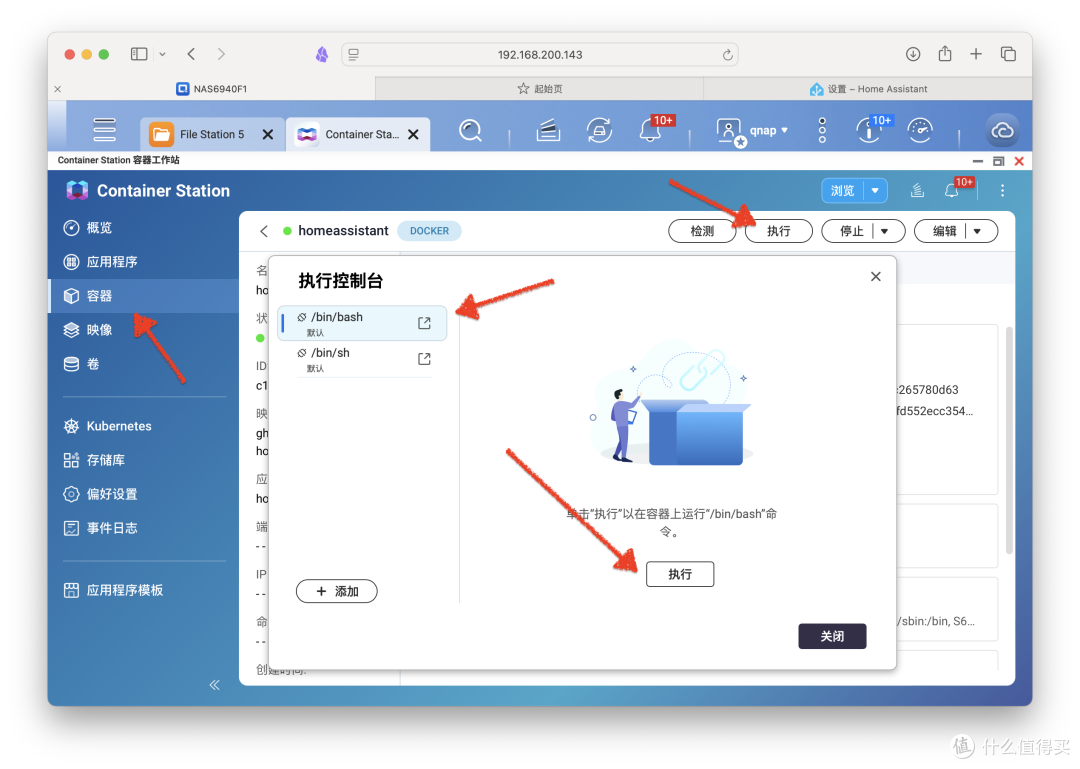The width and height of the screenshot is (1080, 769).
Task: Open Safari downloads icon
Action: click(x=913, y=54)
